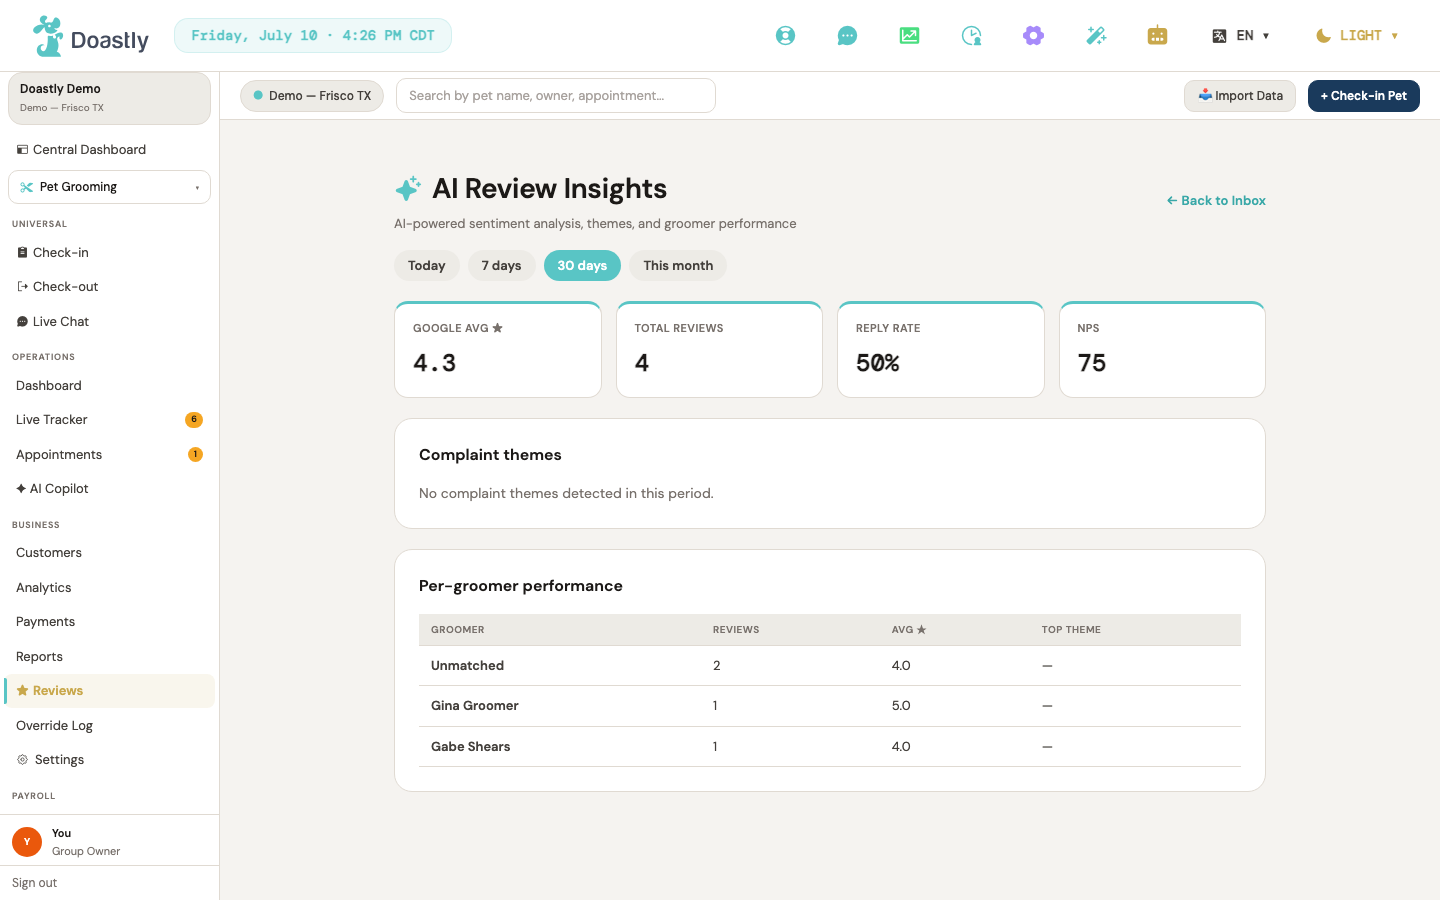Select the Unmatched groomer row
1440x900 pixels.
click(830, 666)
